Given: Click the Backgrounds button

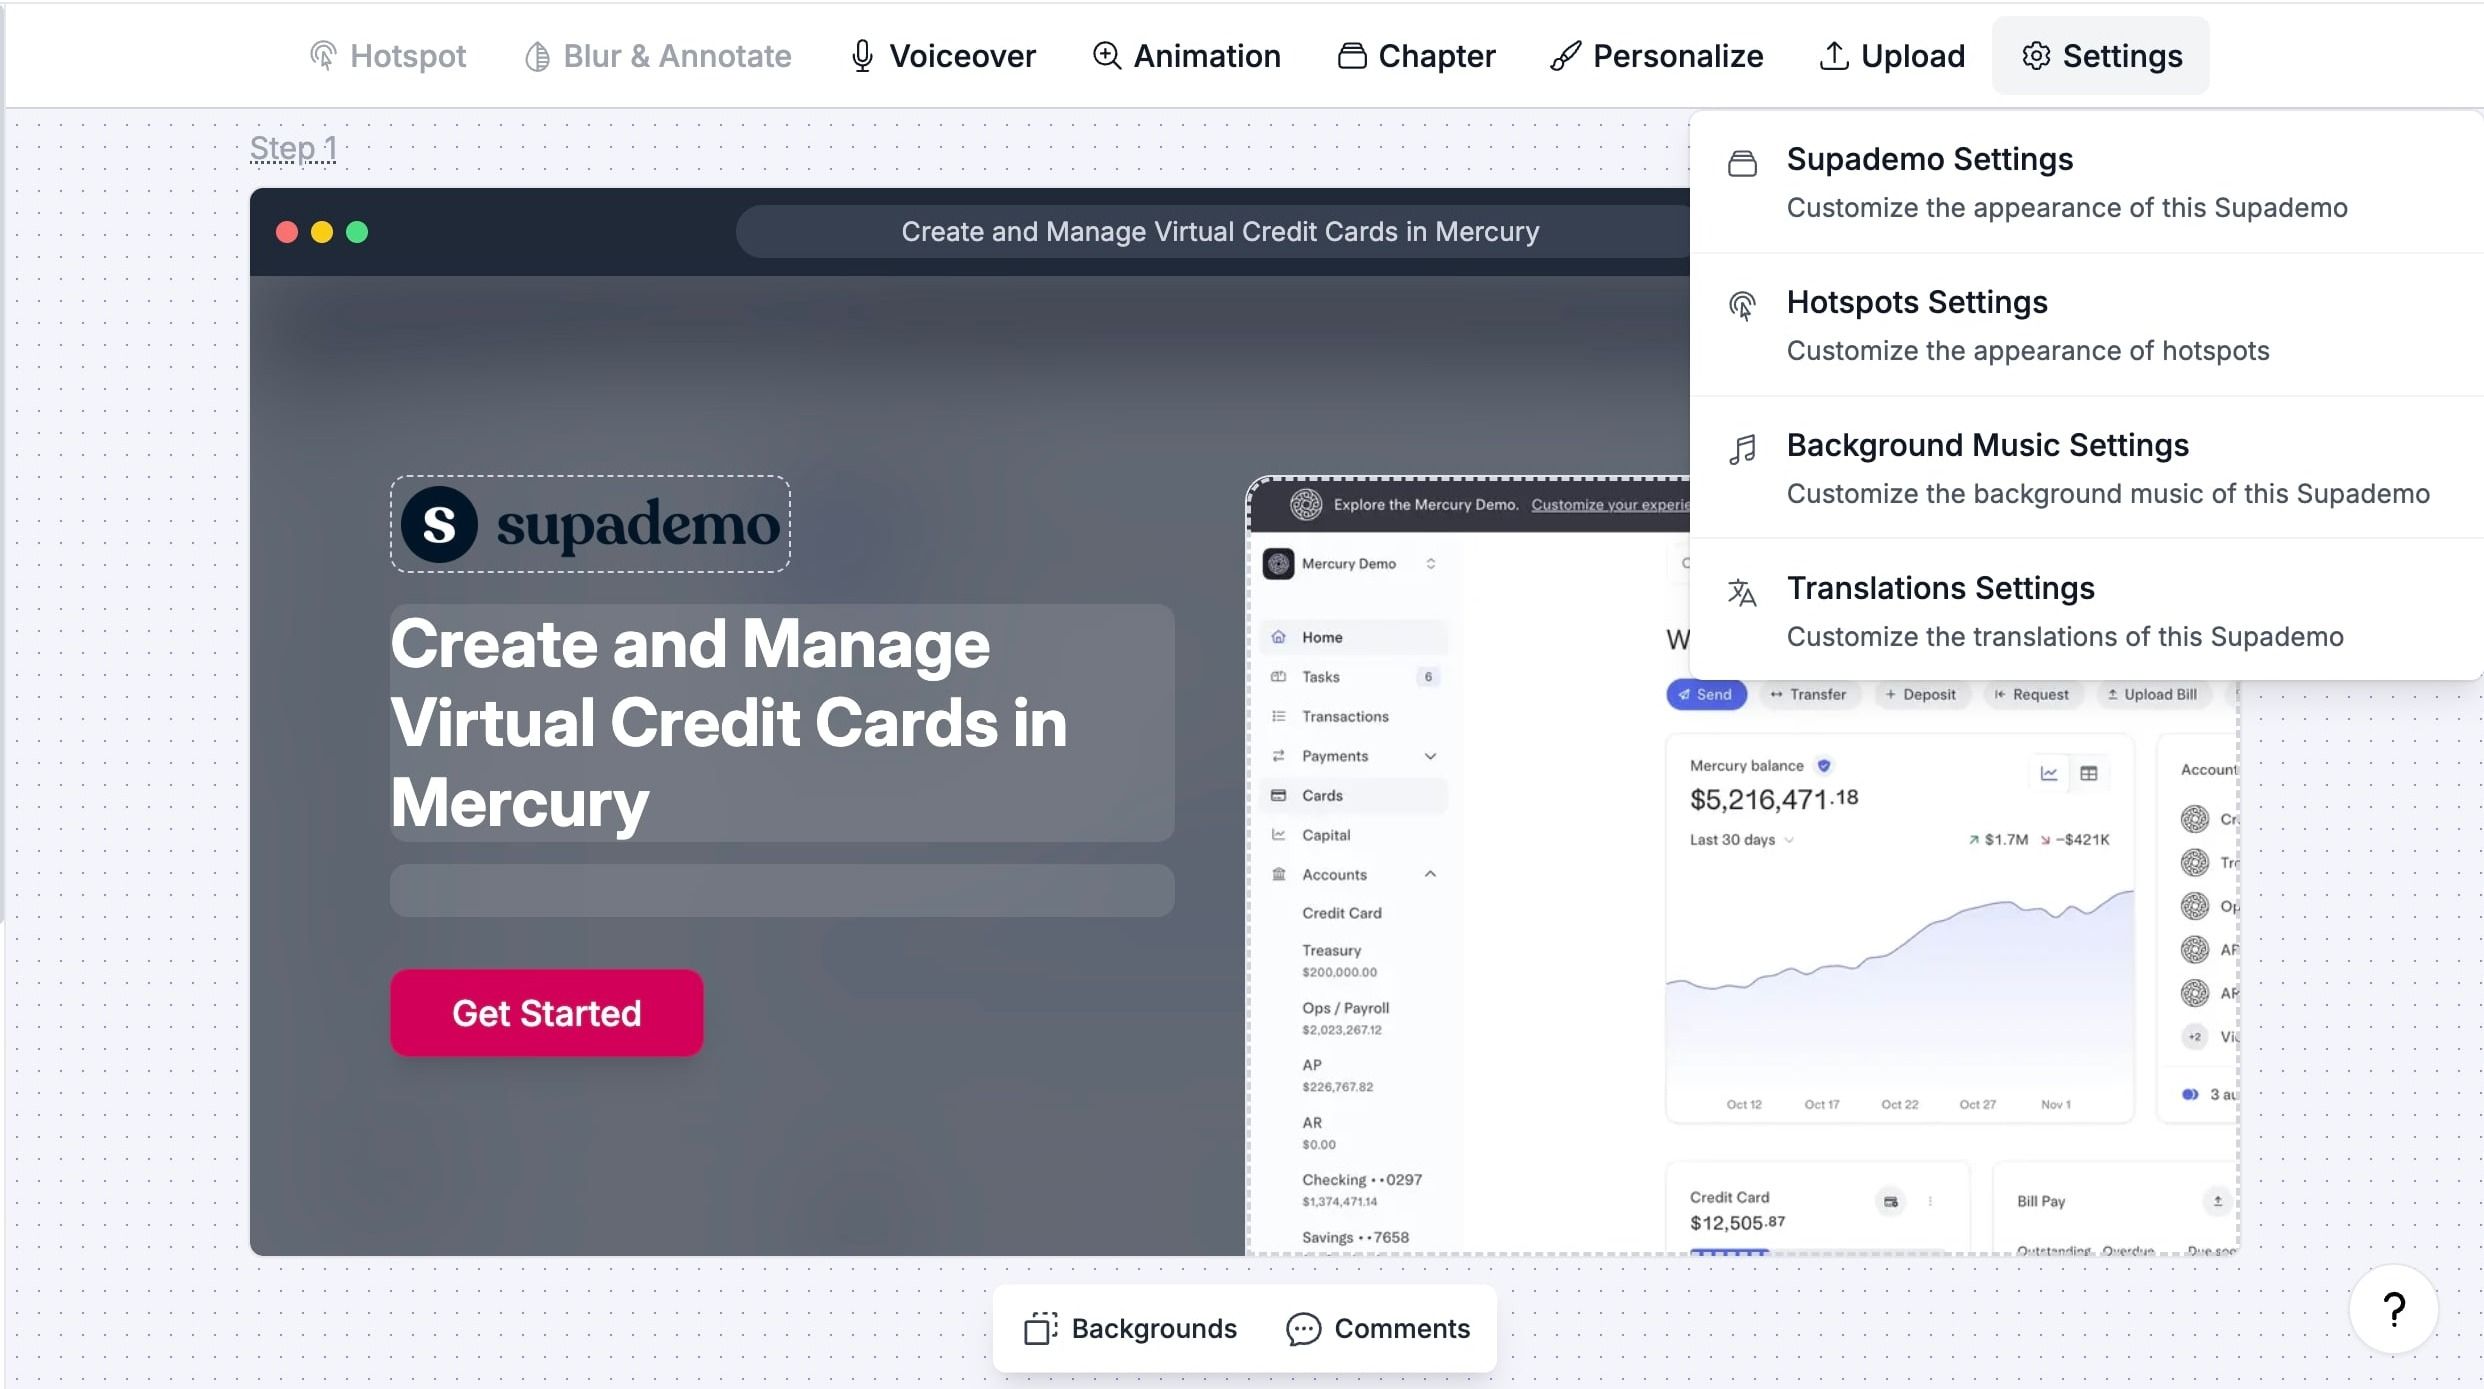Looking at the screenshot, I should pyautogui.click(x=1130, y=1328).
